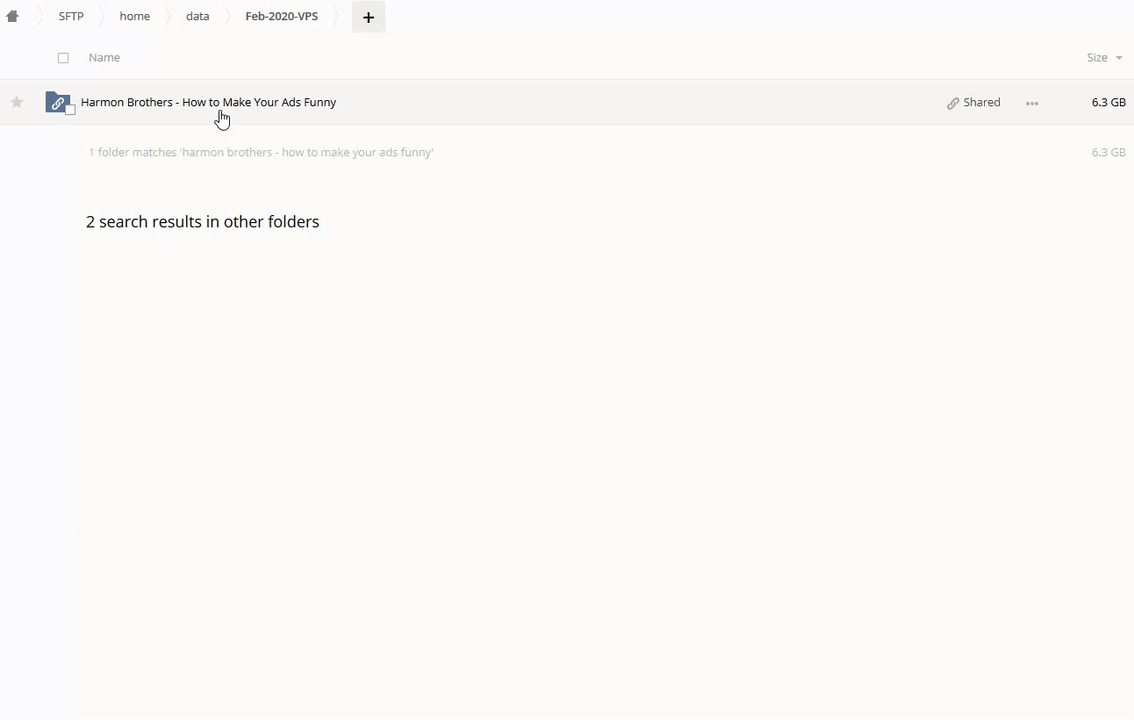The height and width of the screenshot is (720, 1134).
Task: Check the small checkbox on Harmon Brothers folder
Action: tap(71, 110)
